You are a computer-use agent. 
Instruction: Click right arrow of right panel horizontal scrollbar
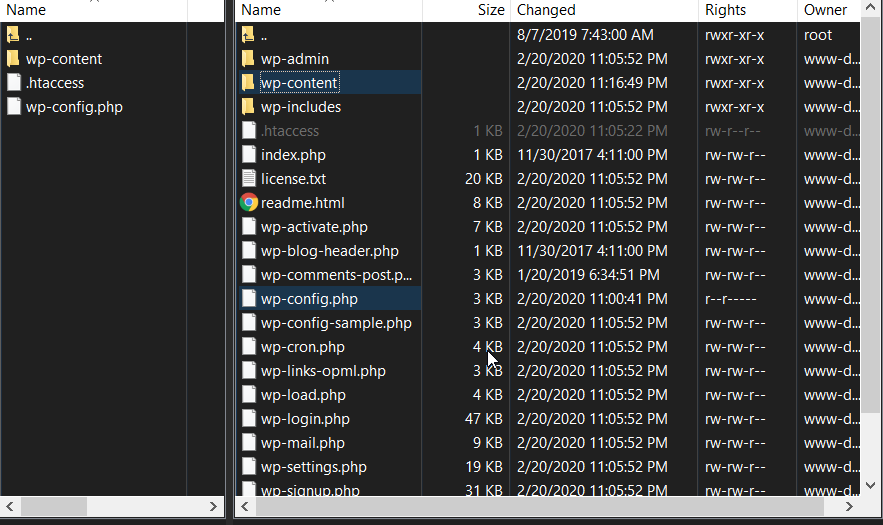[x=849, y=506]
